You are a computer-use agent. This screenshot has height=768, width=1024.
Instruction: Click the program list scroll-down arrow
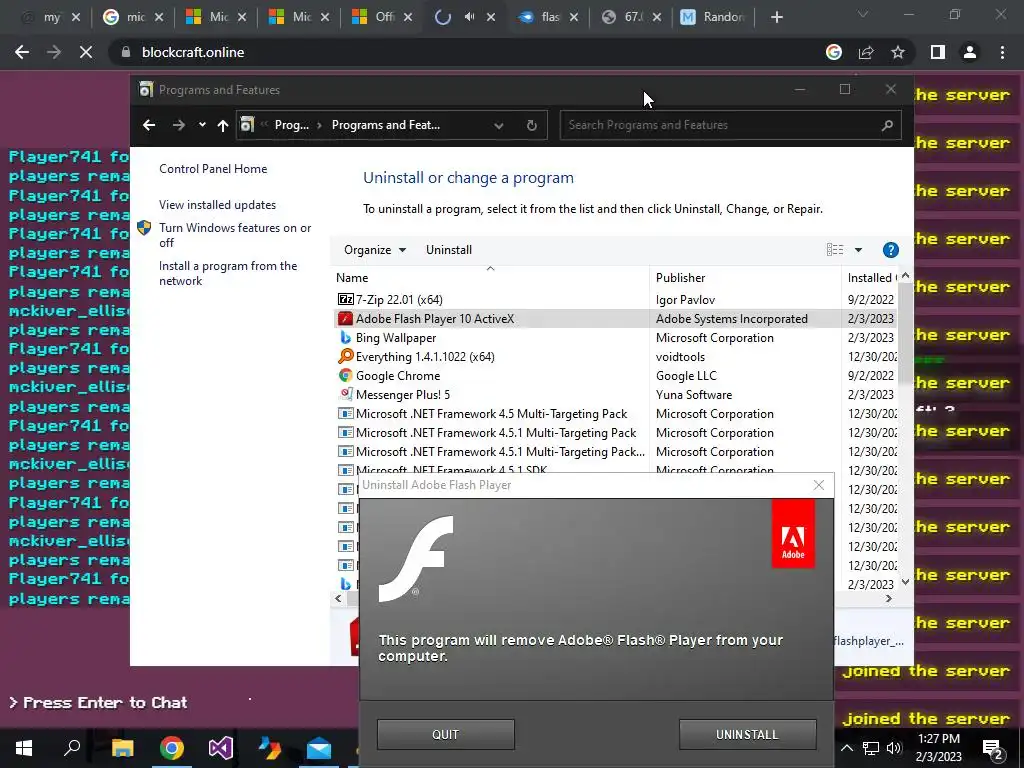(905, 582)
